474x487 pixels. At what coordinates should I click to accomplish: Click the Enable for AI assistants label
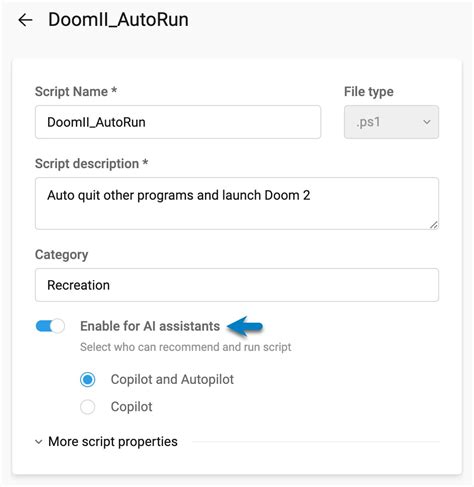pyautogui.click(x=150, y=326)
